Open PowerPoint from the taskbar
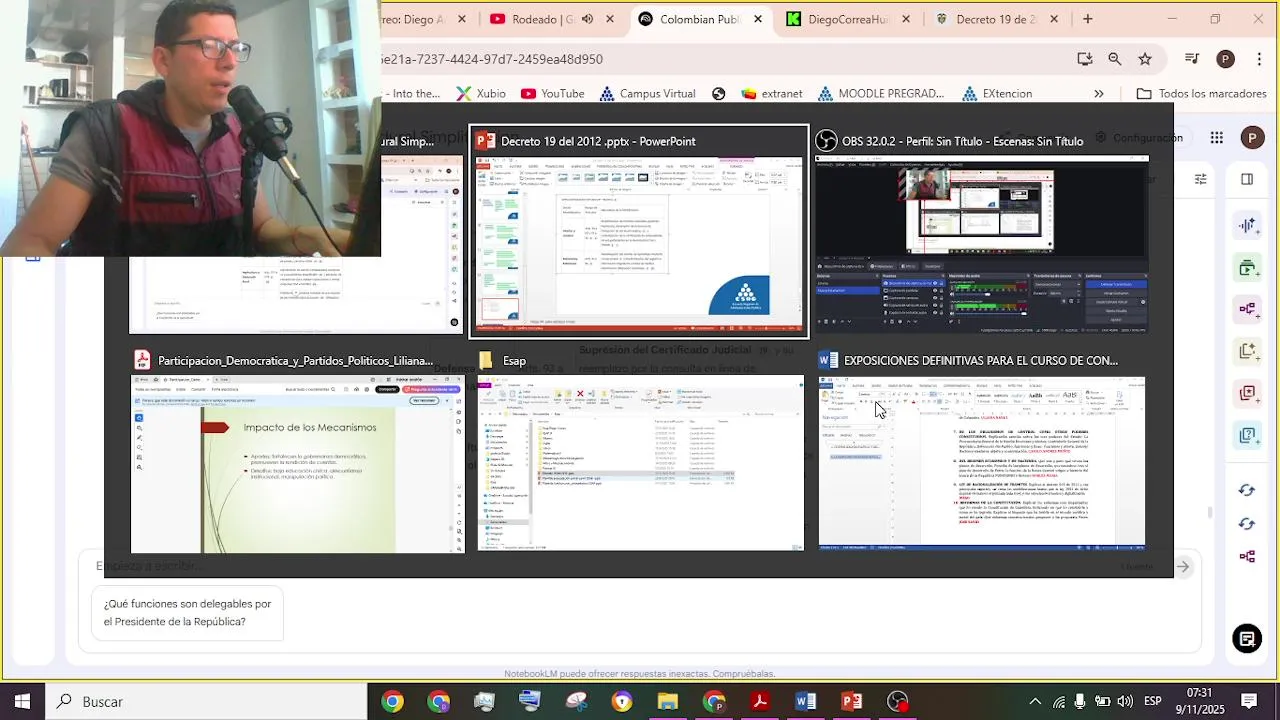Image resolution: width=1280 pixels, height=720 pixels. (852, 701)
